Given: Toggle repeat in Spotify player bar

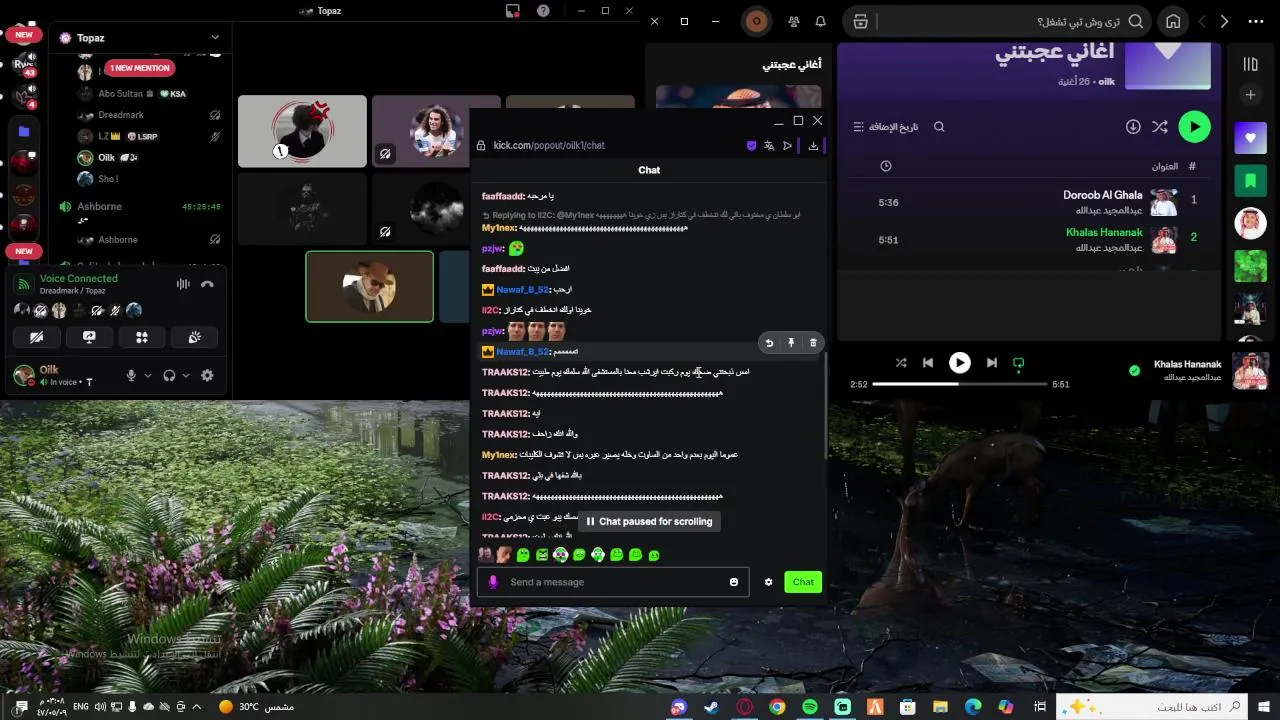Looking at the screenshot, I should tap(1019, 363).
